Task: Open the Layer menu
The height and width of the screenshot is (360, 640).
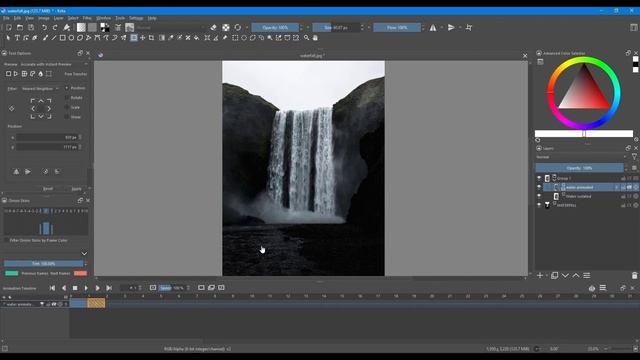Action: coord(59,18)
